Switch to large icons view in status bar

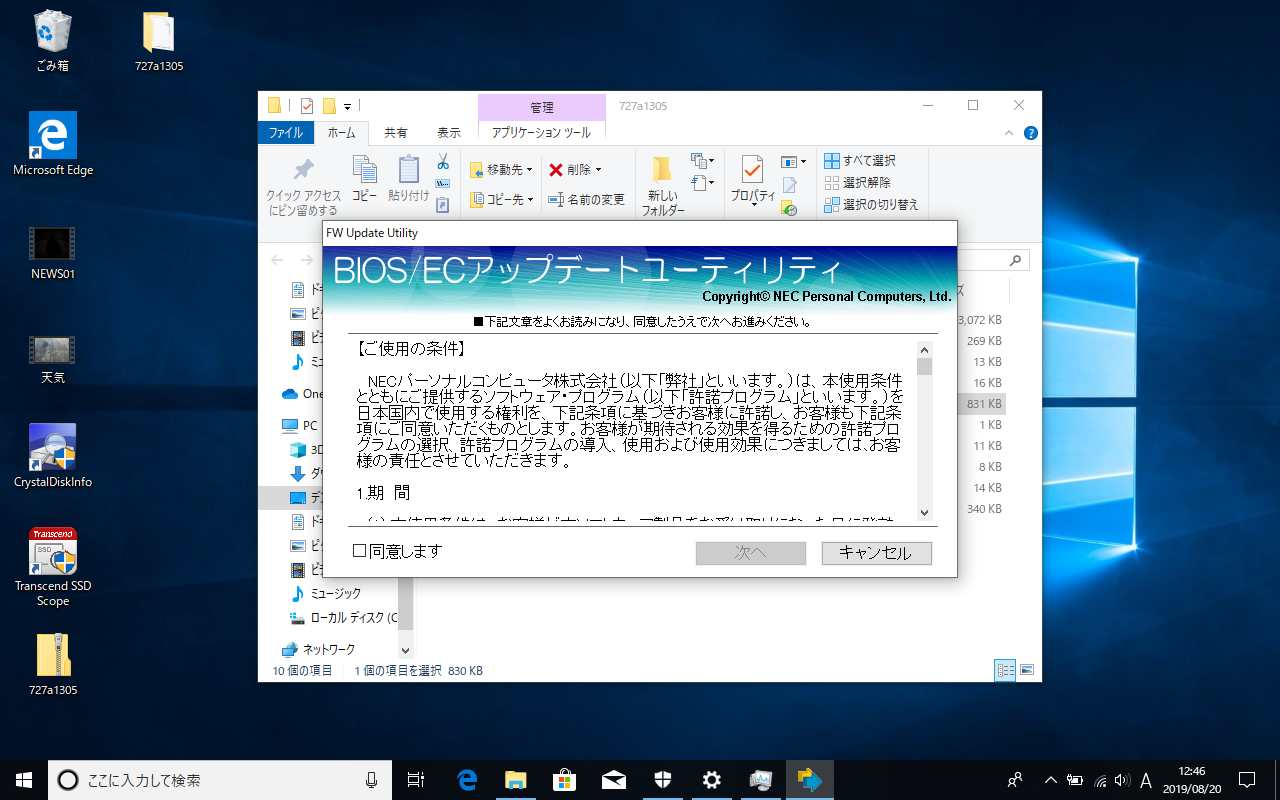coord(1027,670)
